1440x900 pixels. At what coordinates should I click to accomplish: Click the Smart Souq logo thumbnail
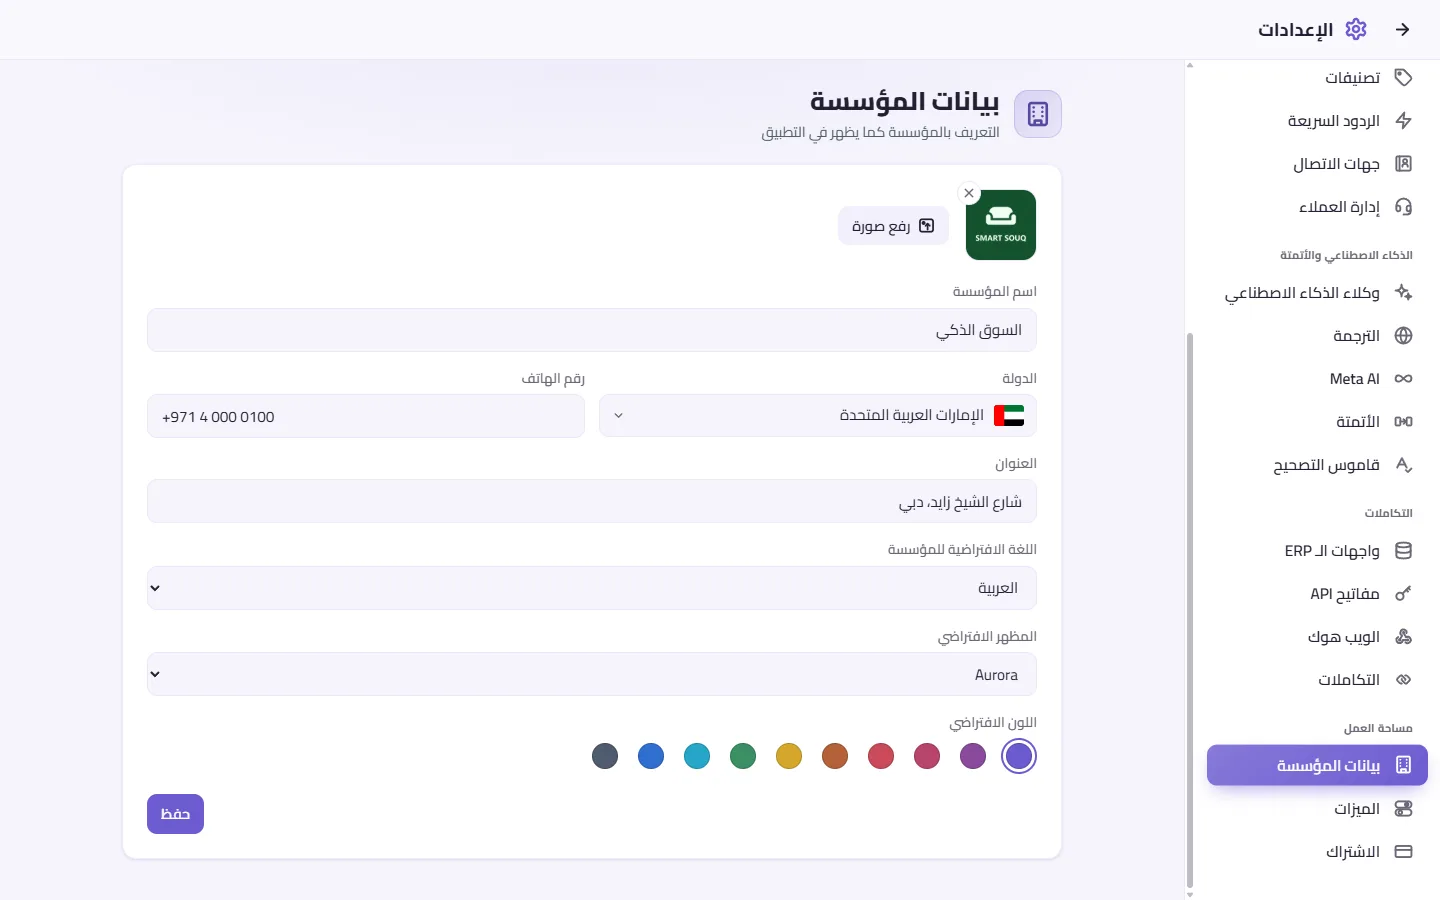coord(1001,225)
